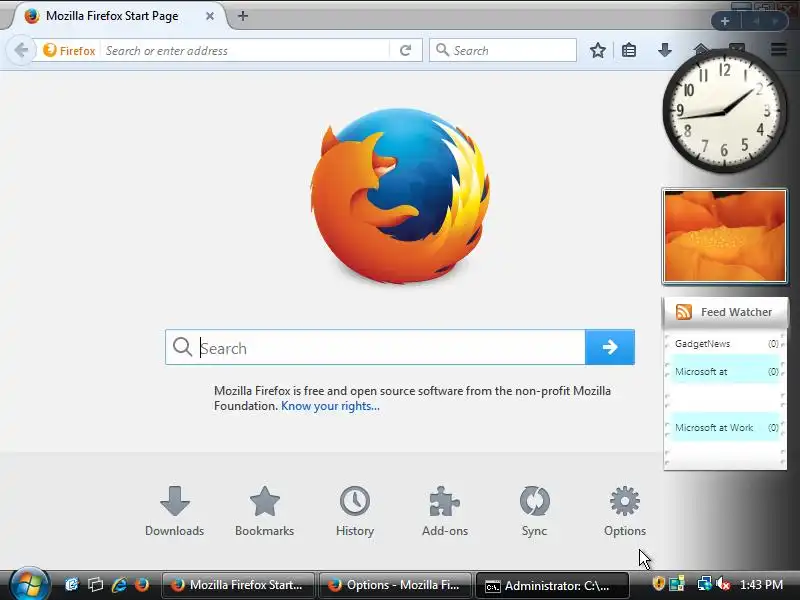Click the orange flower slideshow thumbnail

[x=725, y=236]
